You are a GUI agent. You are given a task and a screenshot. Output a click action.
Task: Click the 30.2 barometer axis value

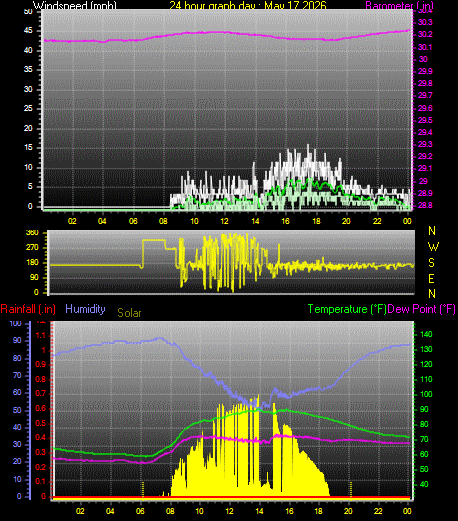425,34
